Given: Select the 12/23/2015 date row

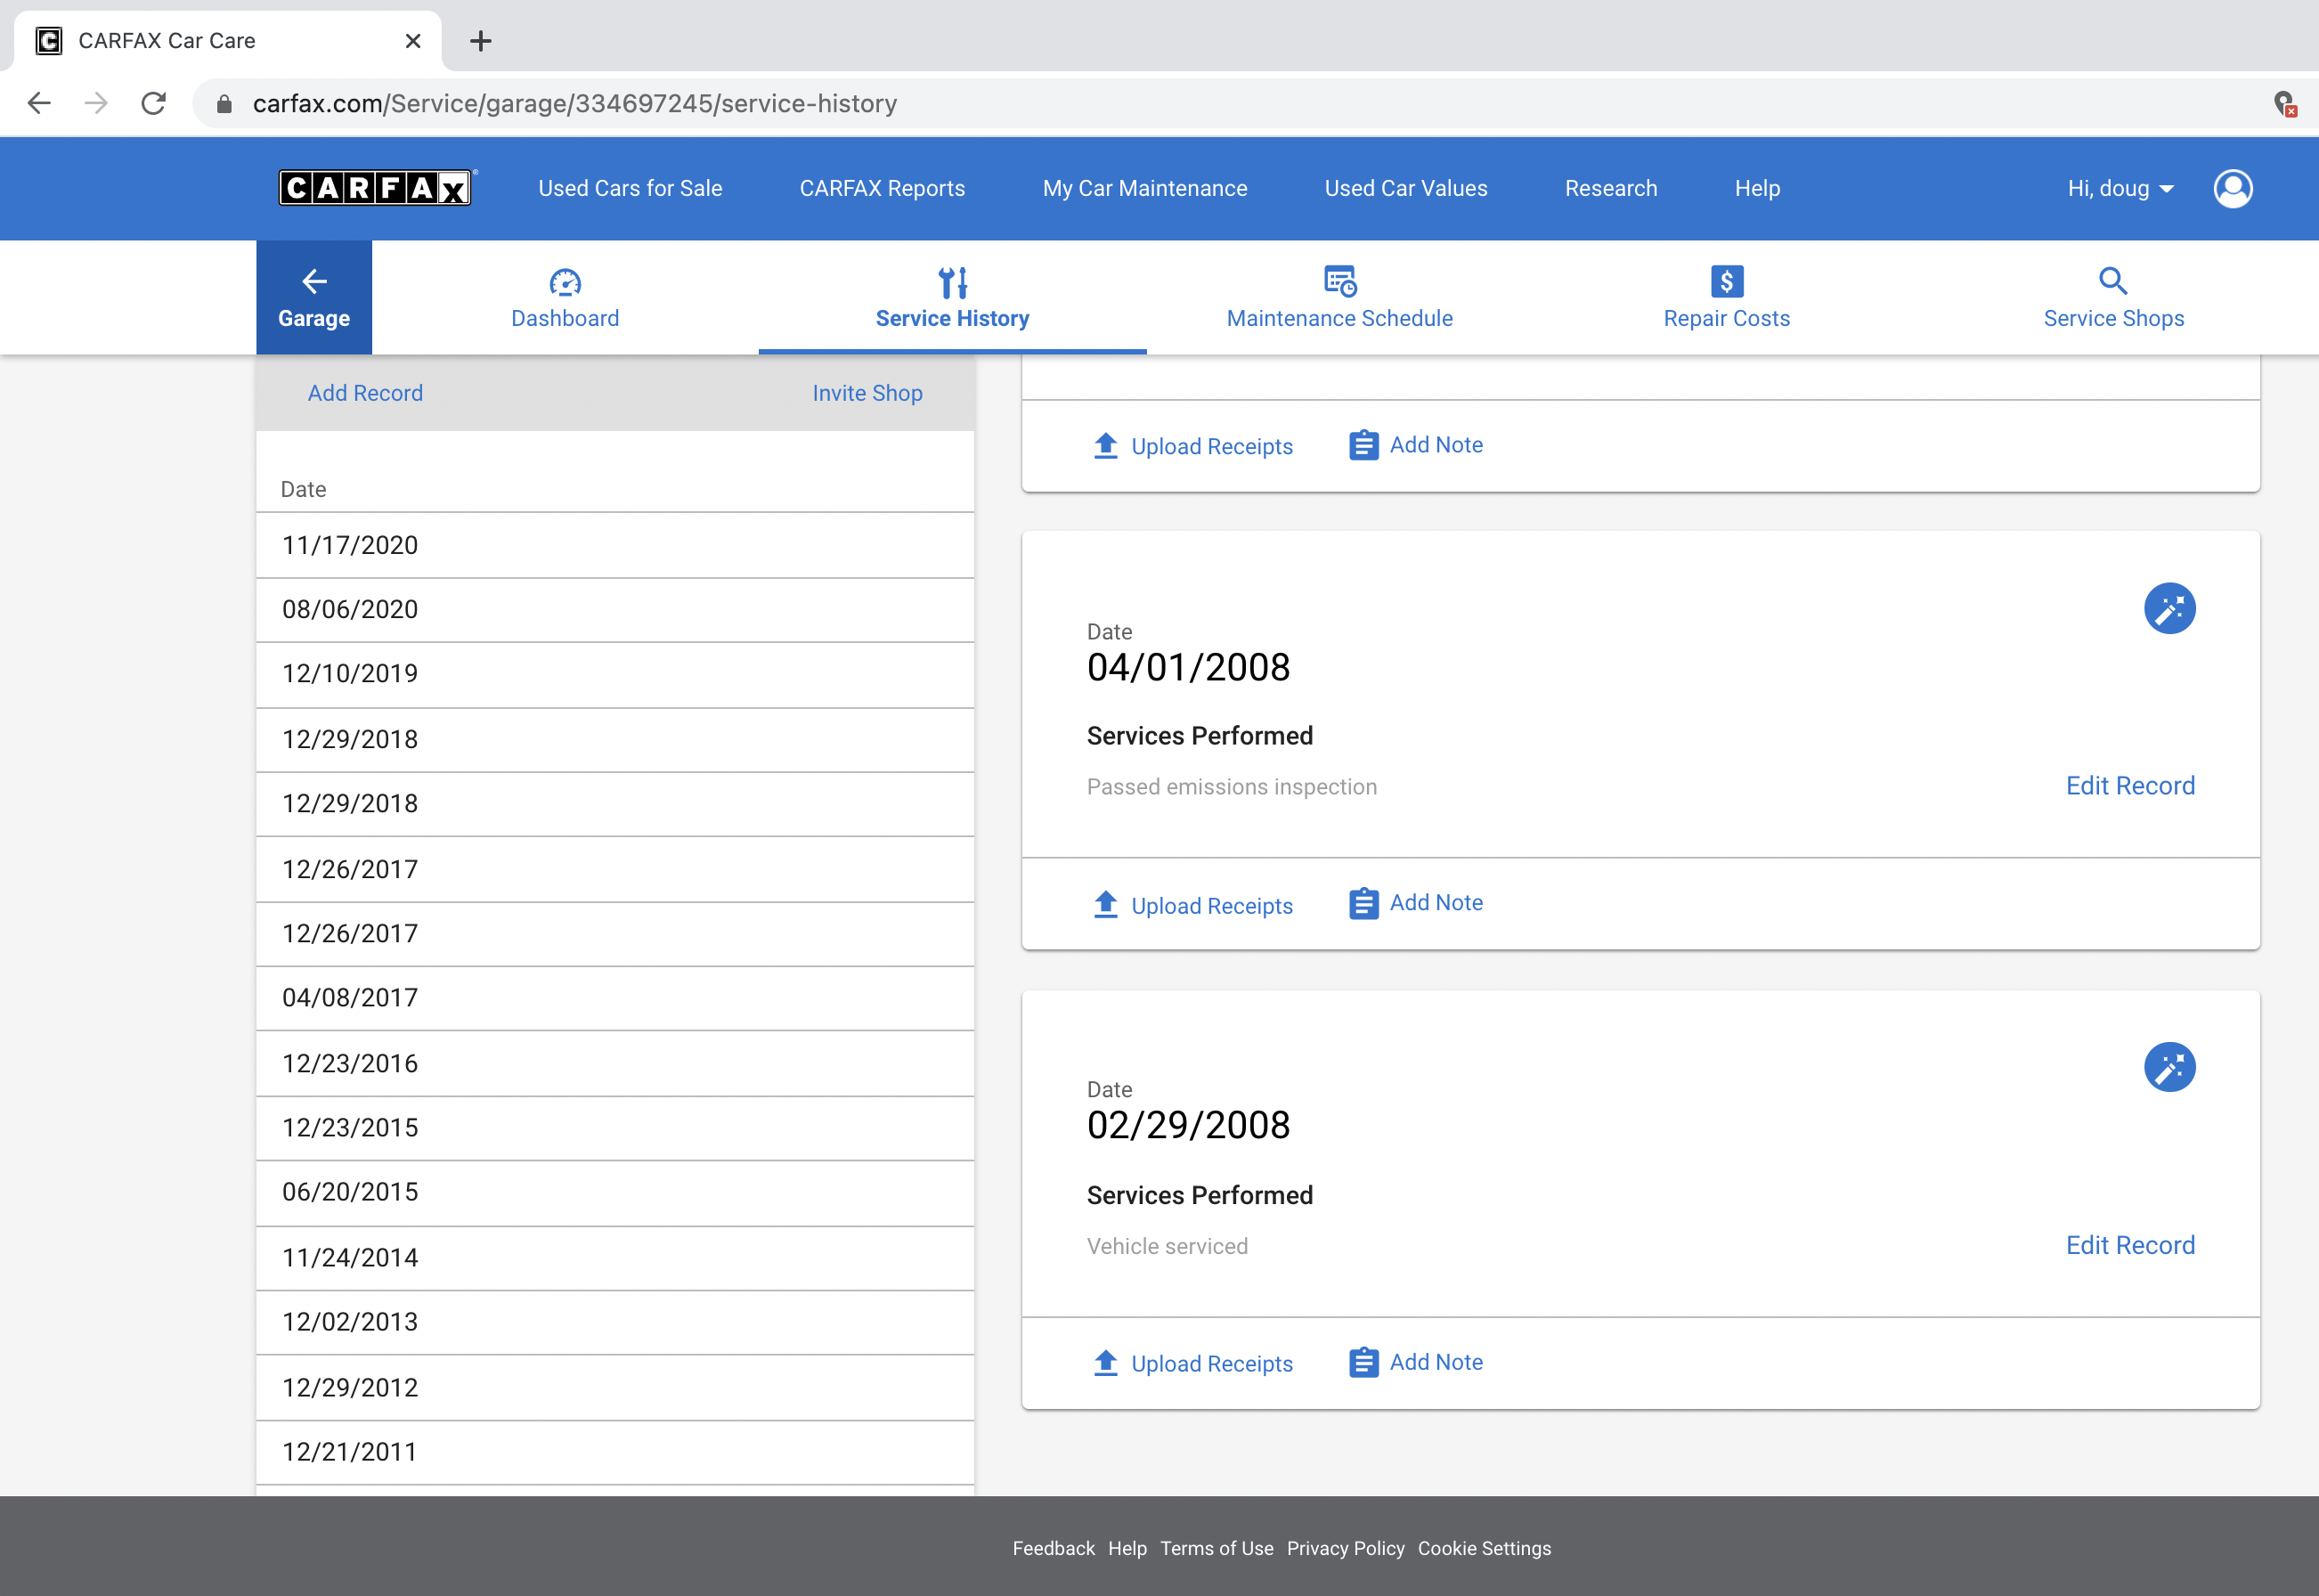Looking at the screenshot, I should click(x=615, y=1127).
